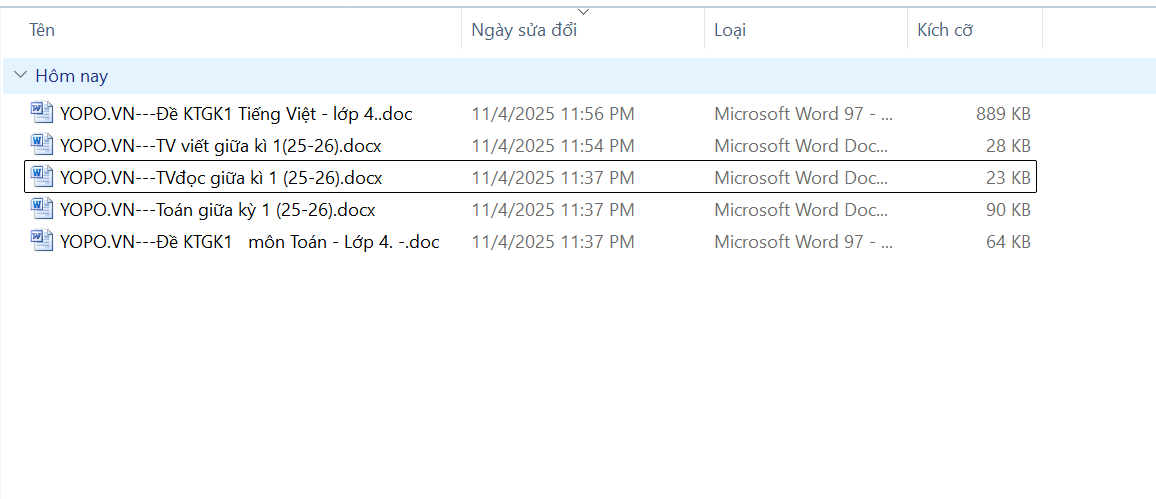Click the 889 KB size cell
This screenshot has width=1156, height=499.
pyautogui.click(x=1003, y=114)
